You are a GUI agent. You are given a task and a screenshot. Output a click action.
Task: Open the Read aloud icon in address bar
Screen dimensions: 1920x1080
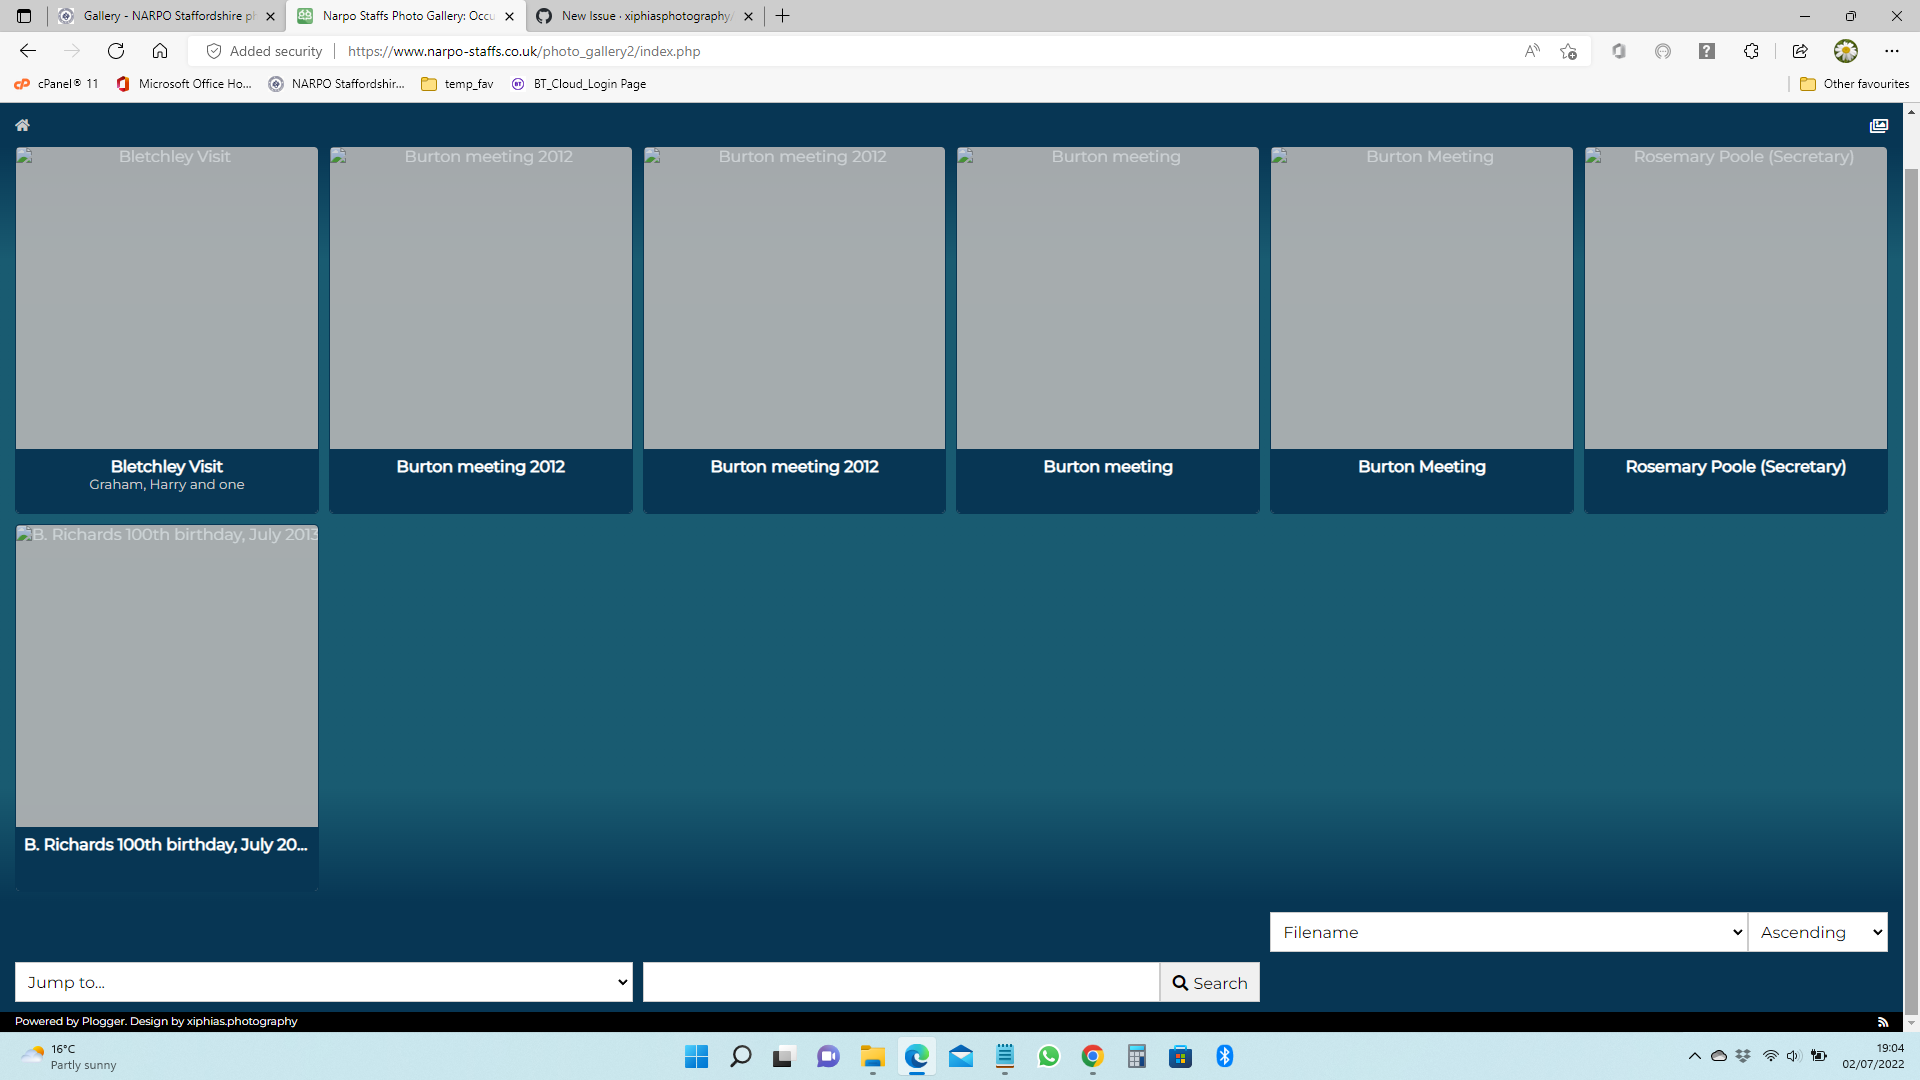pos(1532,51)
